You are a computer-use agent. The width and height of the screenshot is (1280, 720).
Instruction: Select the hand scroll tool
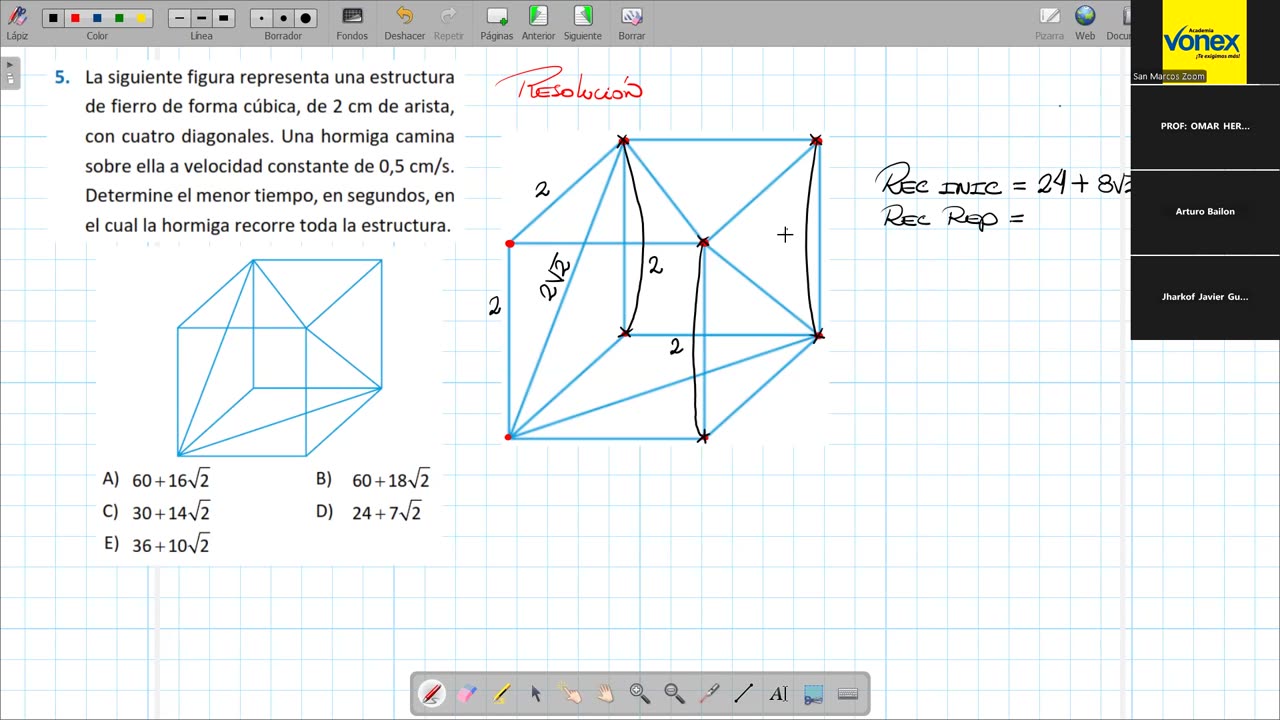pyautogui.click(x=605, y=693)
